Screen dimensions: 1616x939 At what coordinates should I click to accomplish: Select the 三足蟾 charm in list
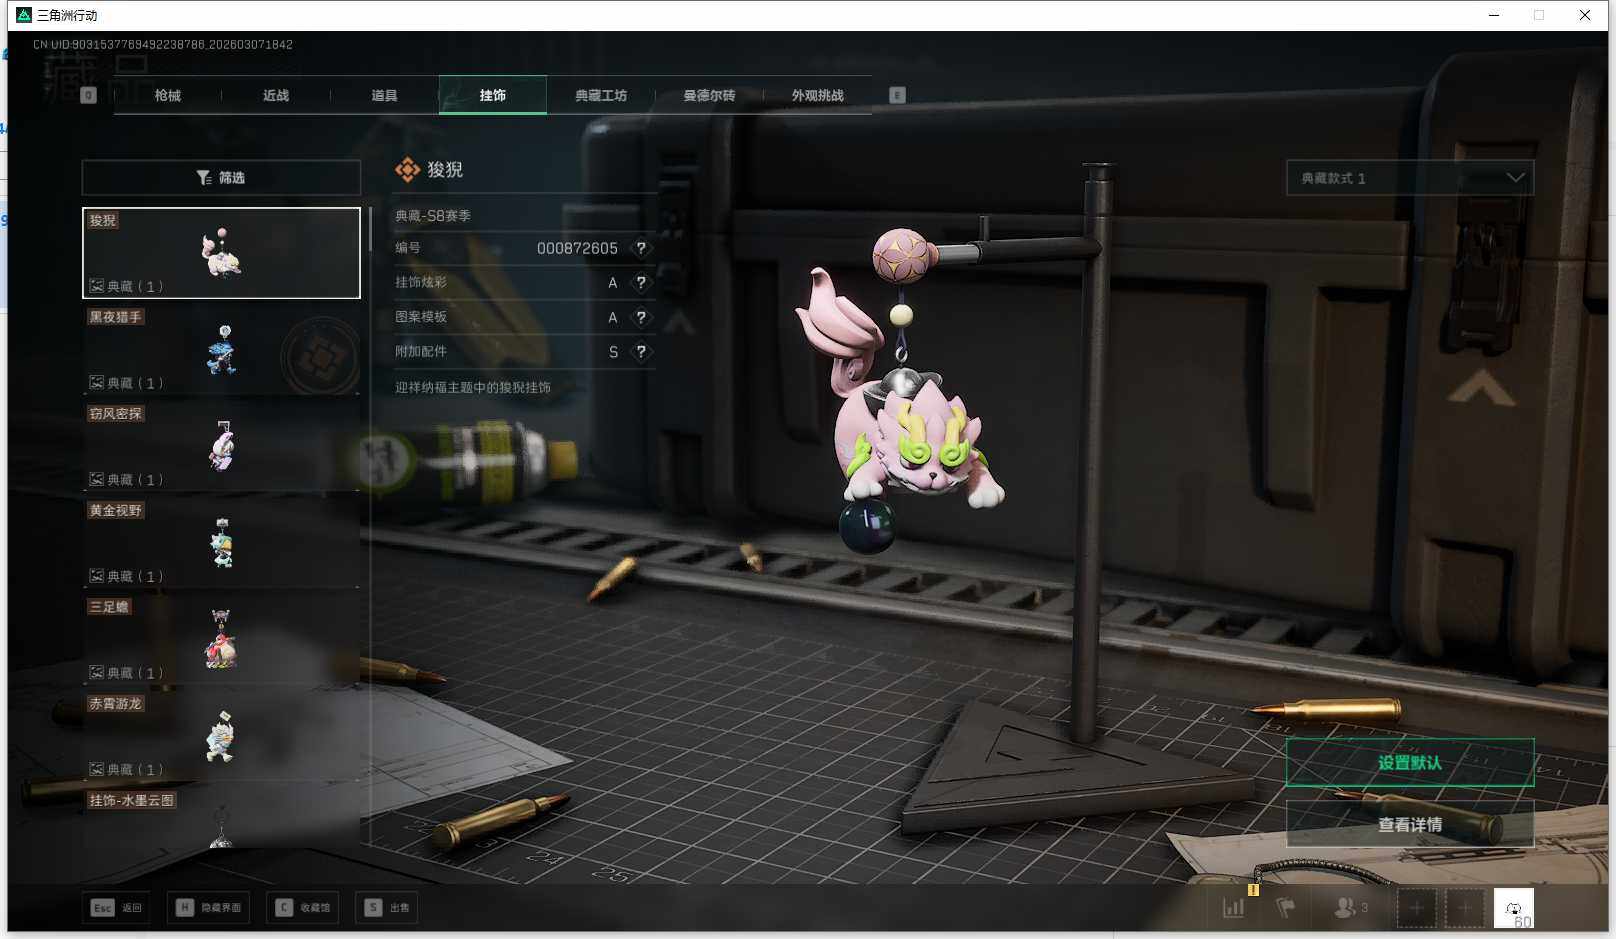(221, 640)
